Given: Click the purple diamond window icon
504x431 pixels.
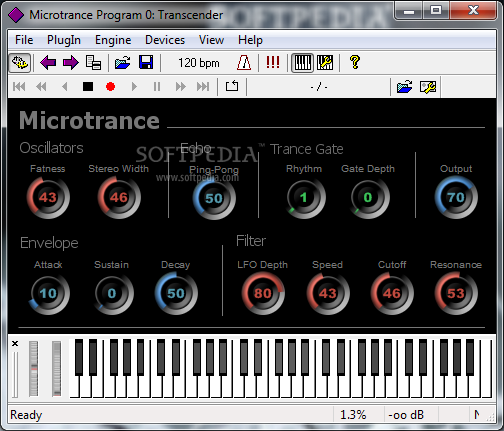Looking at the screenshot, I should click(x=16, y=15).
